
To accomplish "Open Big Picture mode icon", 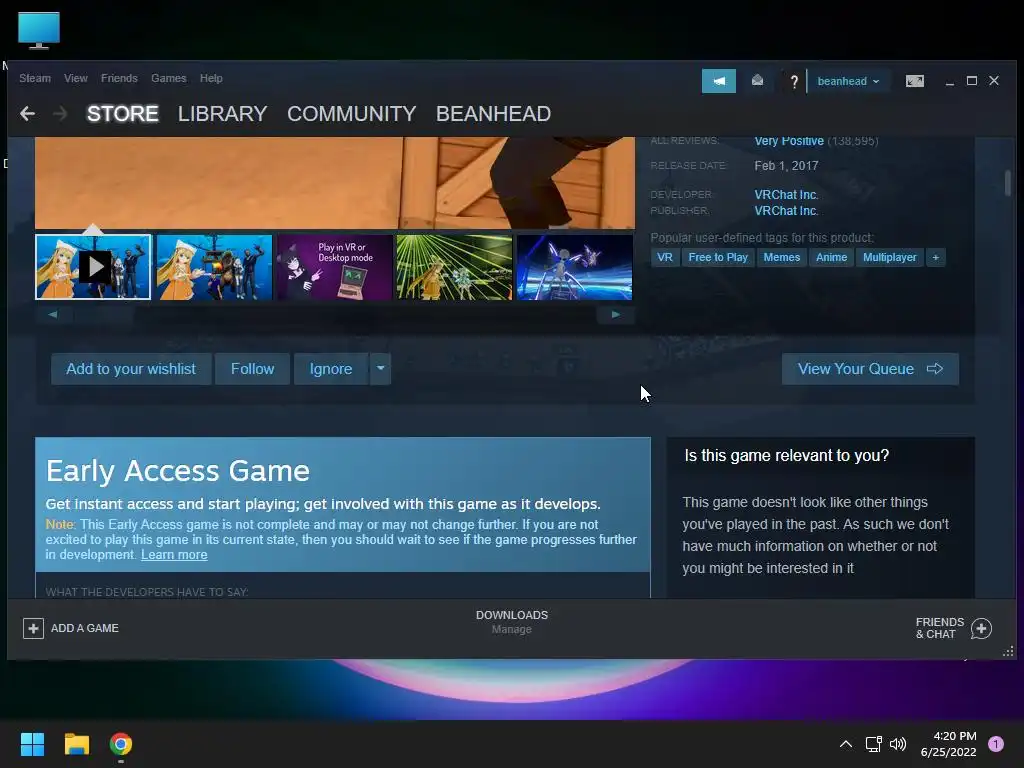I will (x=914, y=81).
